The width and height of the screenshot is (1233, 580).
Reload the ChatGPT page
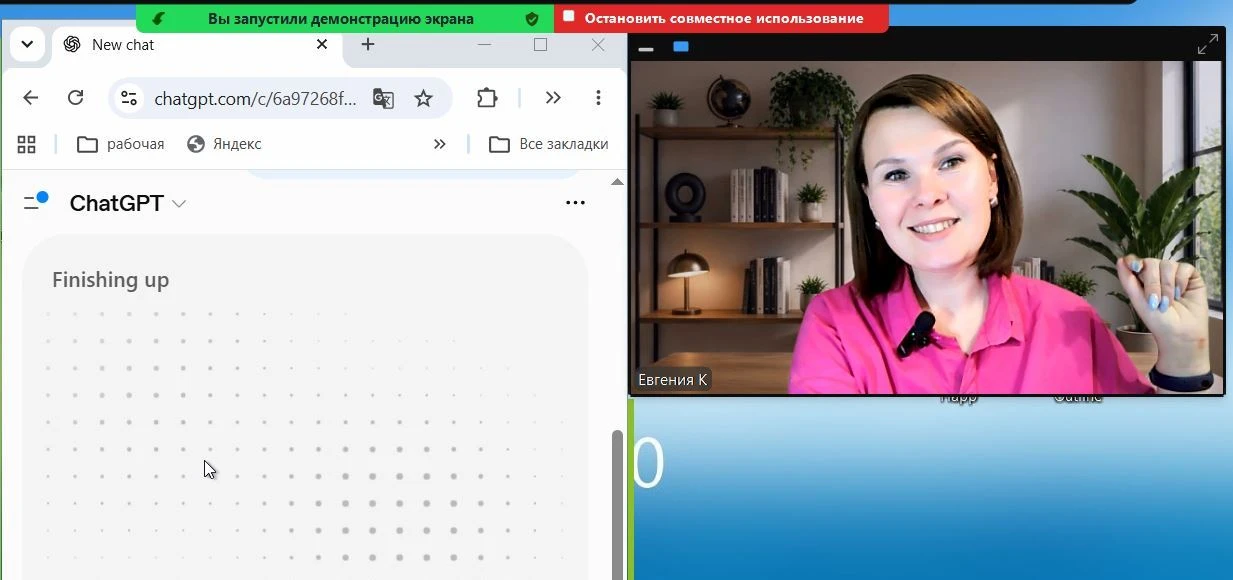pos(75,98)
